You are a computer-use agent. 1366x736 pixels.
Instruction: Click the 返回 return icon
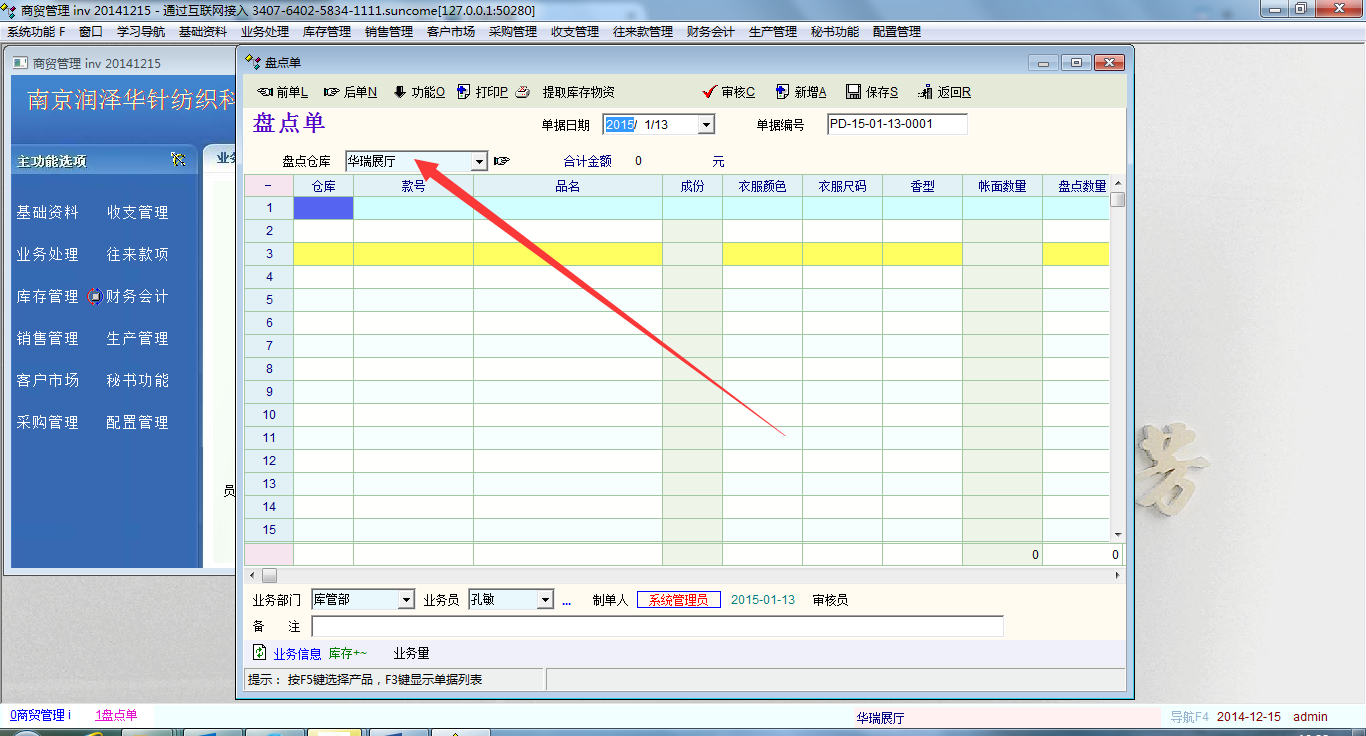[925, 92]
